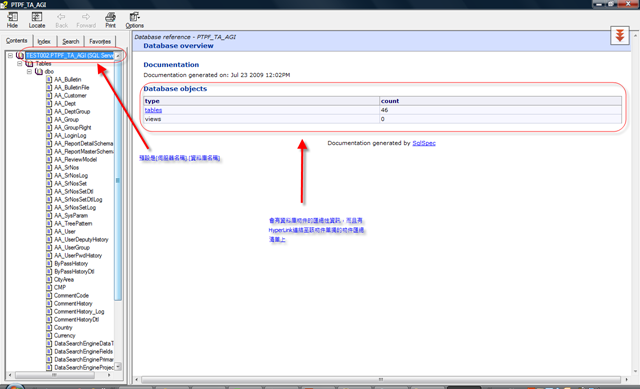This screenshot has width=640, height=389.
Task: Follow the tables hyperlink in Database objects
Action: [x=153, y=110]
